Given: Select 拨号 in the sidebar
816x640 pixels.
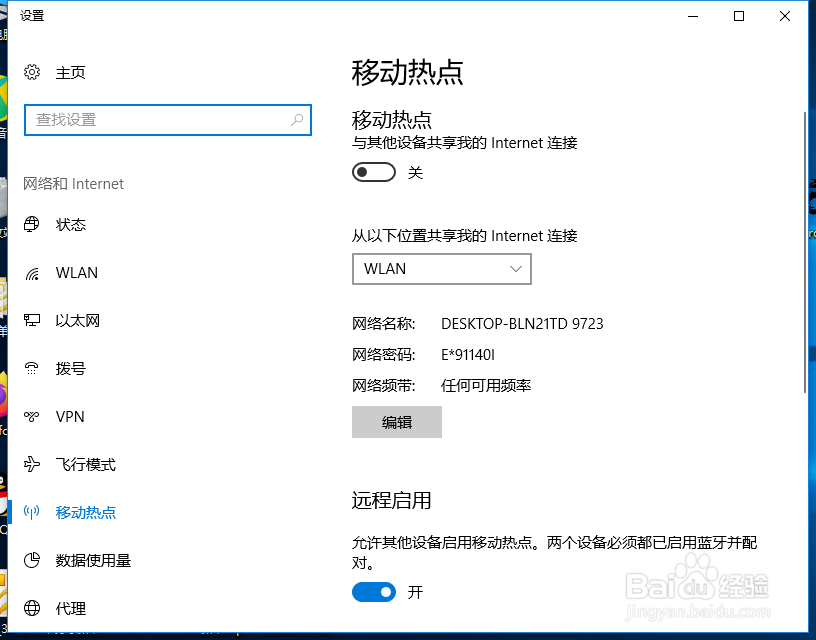Looking at the screenshot, I should [x=70, y=368].
